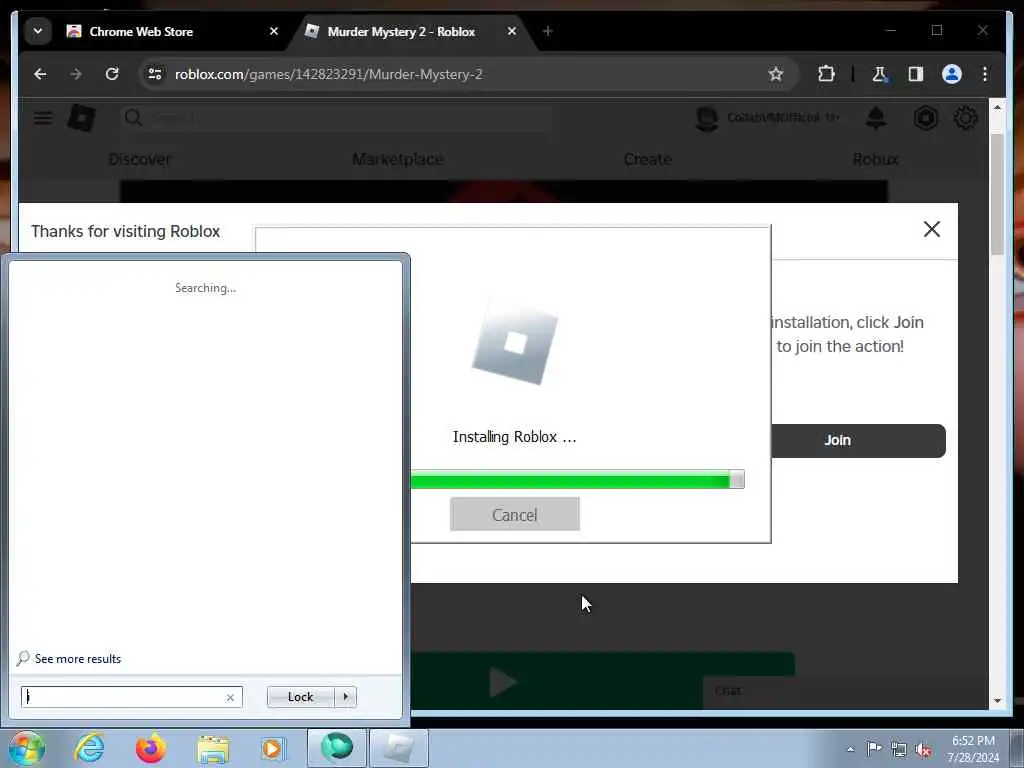Close the Chrome Web Store tab
The height and width of the screenshot is (768, 1024).
click(274, 31)
